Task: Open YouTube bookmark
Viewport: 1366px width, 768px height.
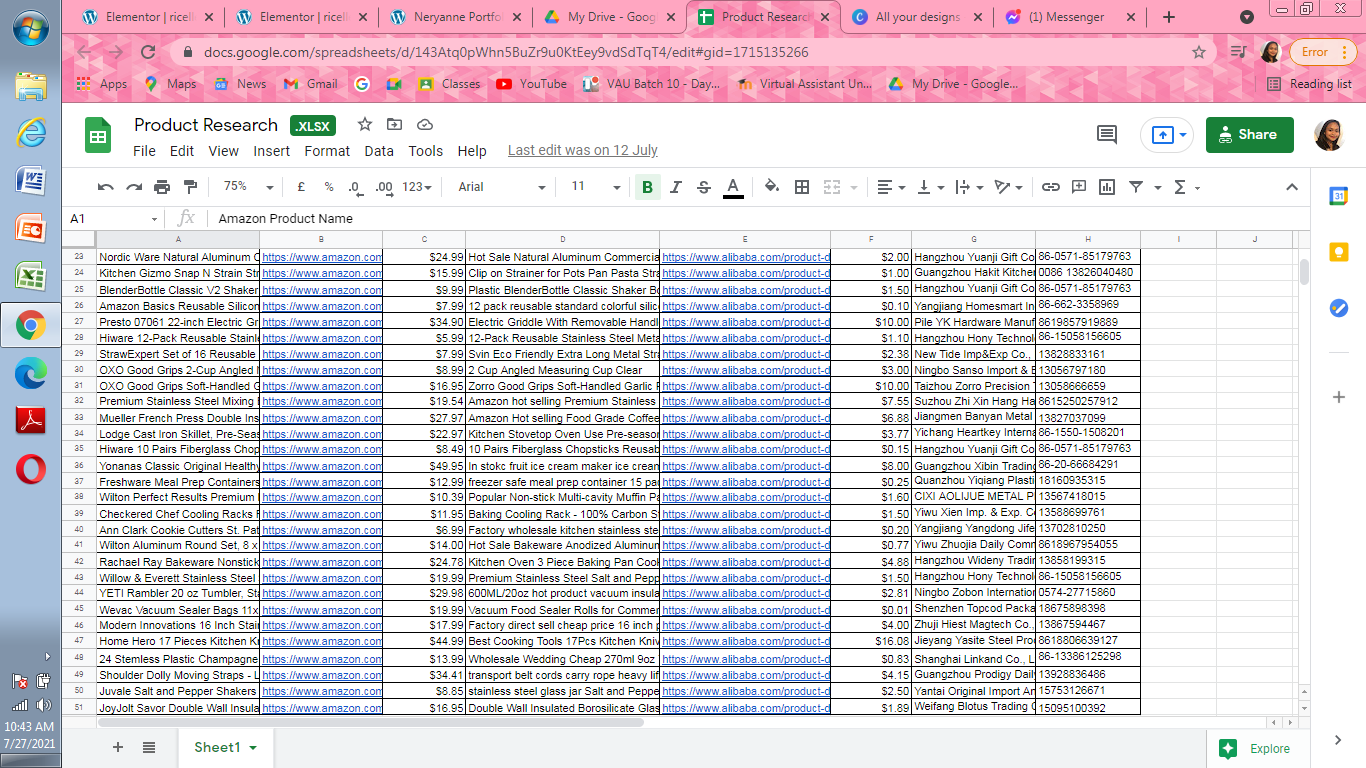Action: [530, 84]
